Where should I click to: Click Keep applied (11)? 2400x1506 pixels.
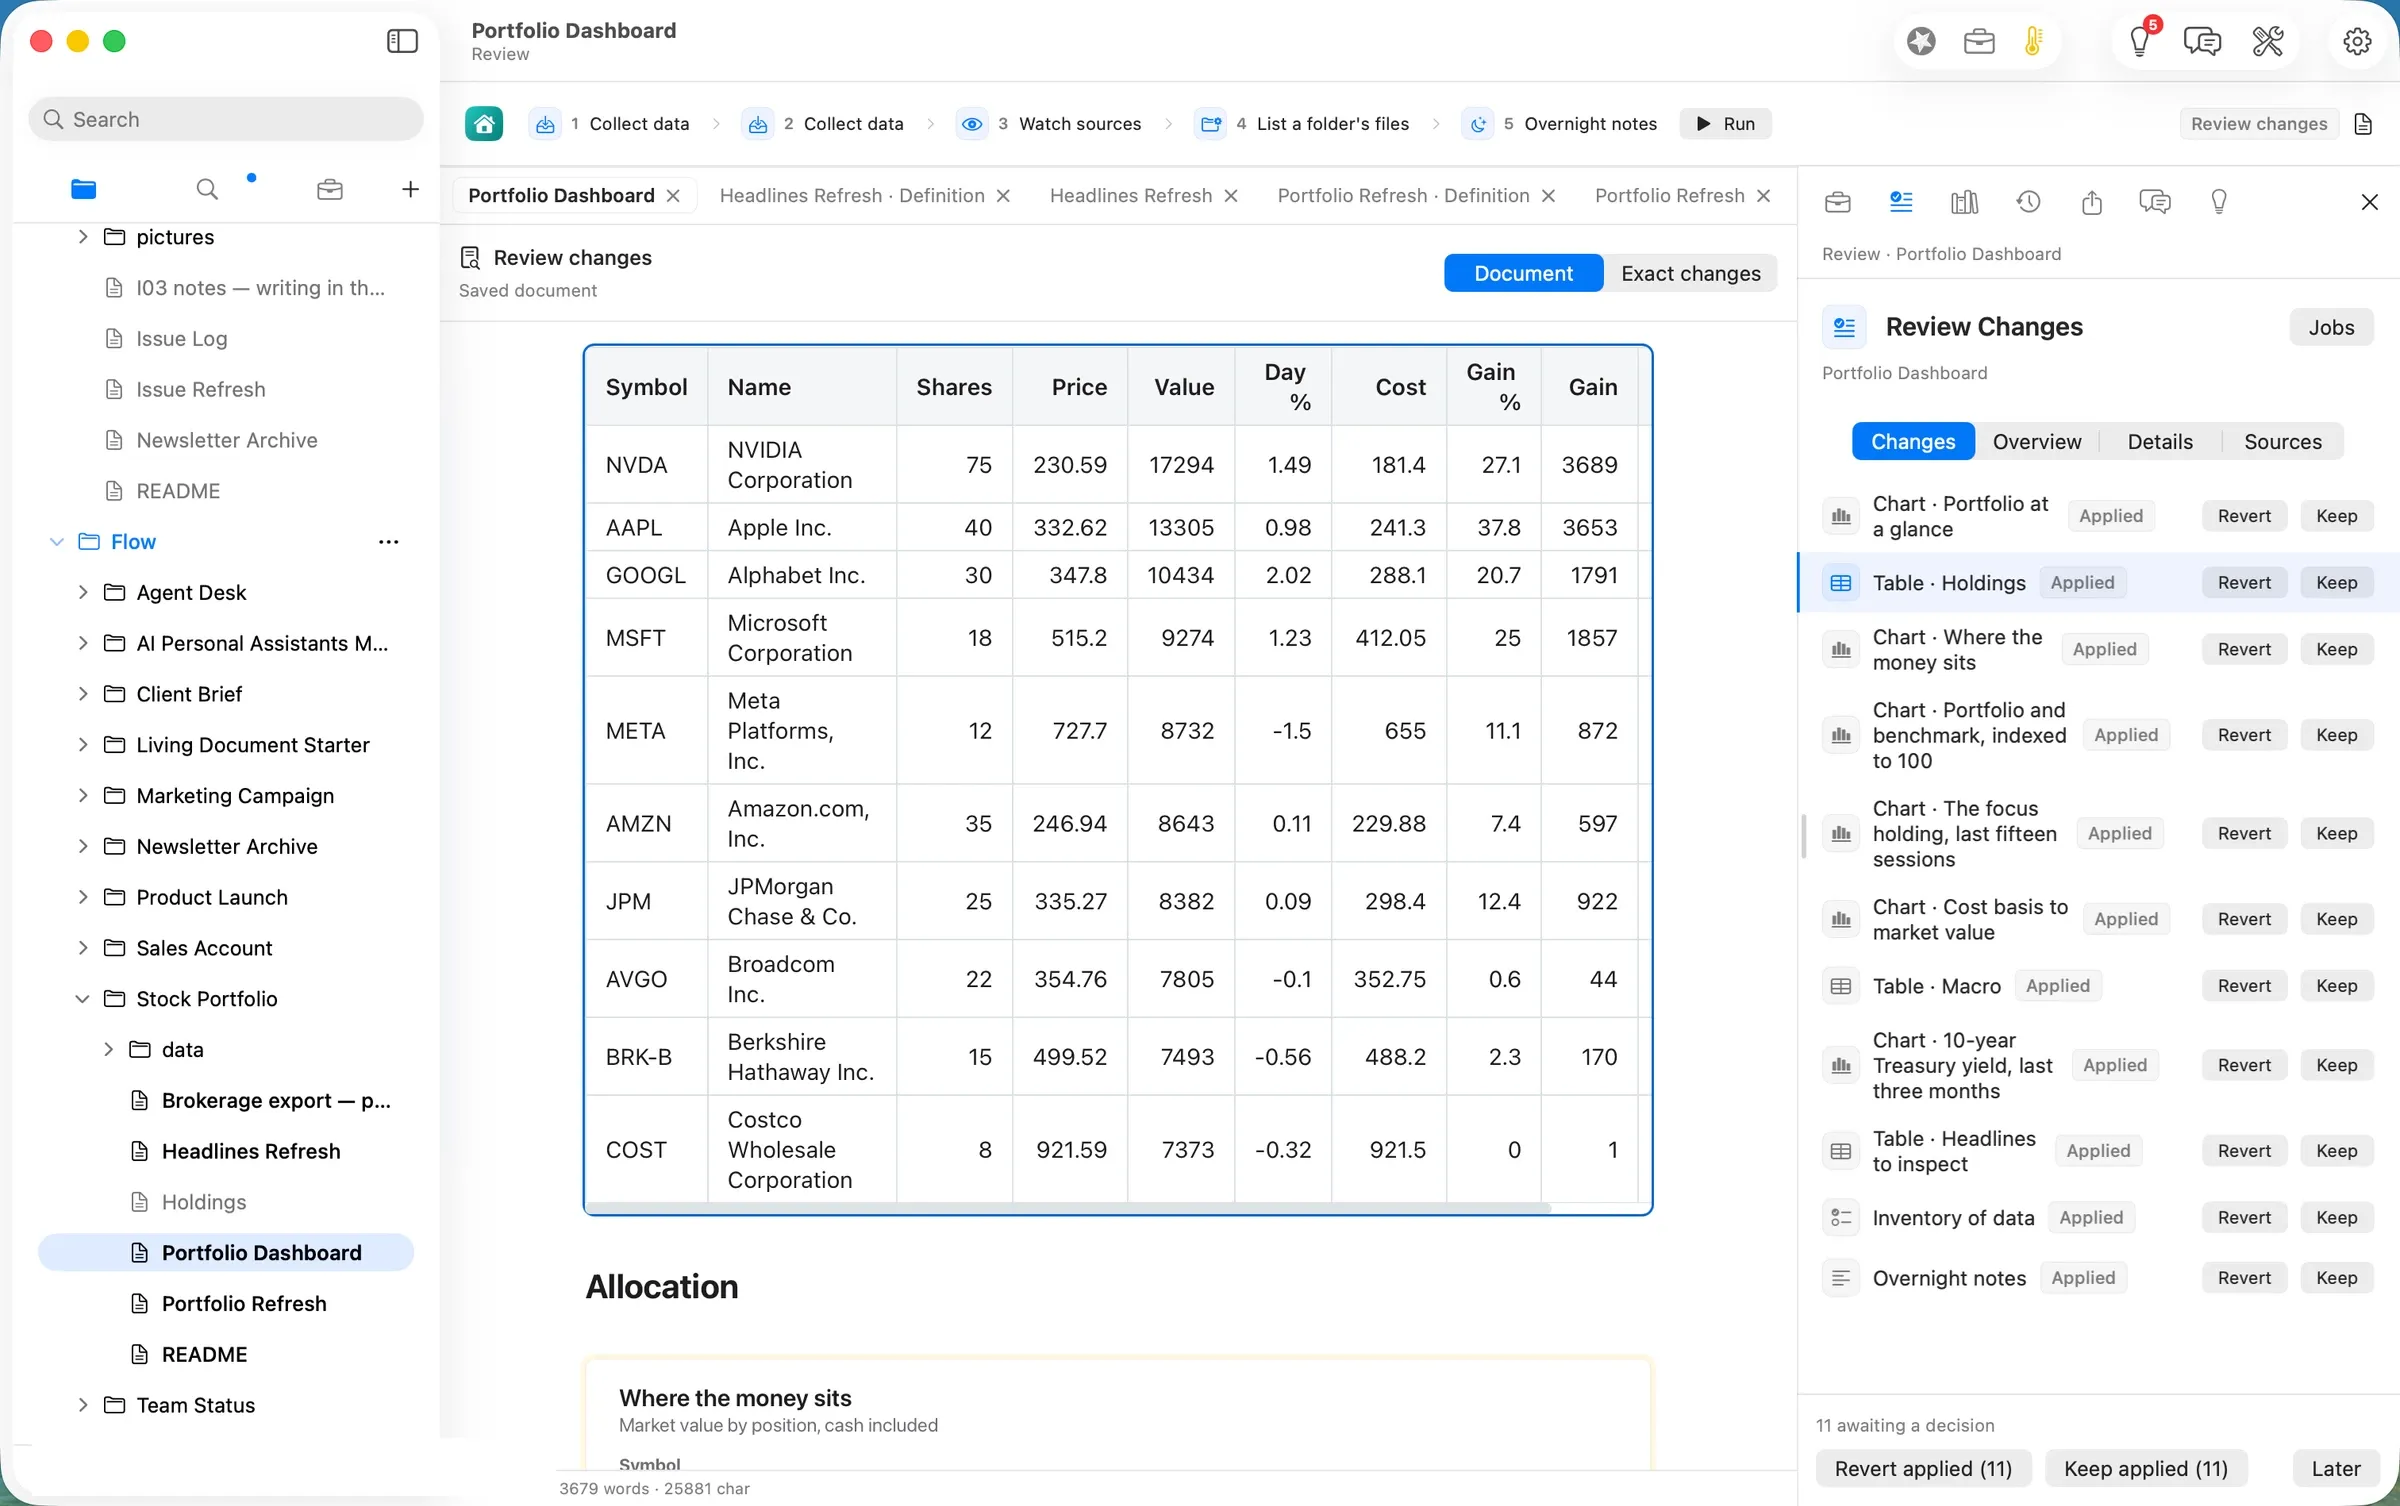2146,1468
